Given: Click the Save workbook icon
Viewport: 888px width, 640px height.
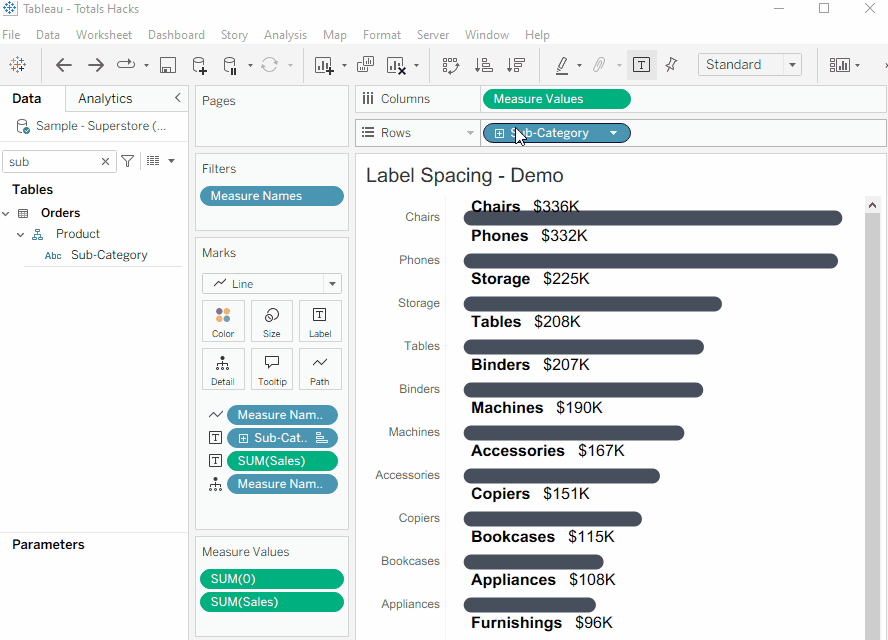Looking at the screenshot, I should [x=167, y=64].
